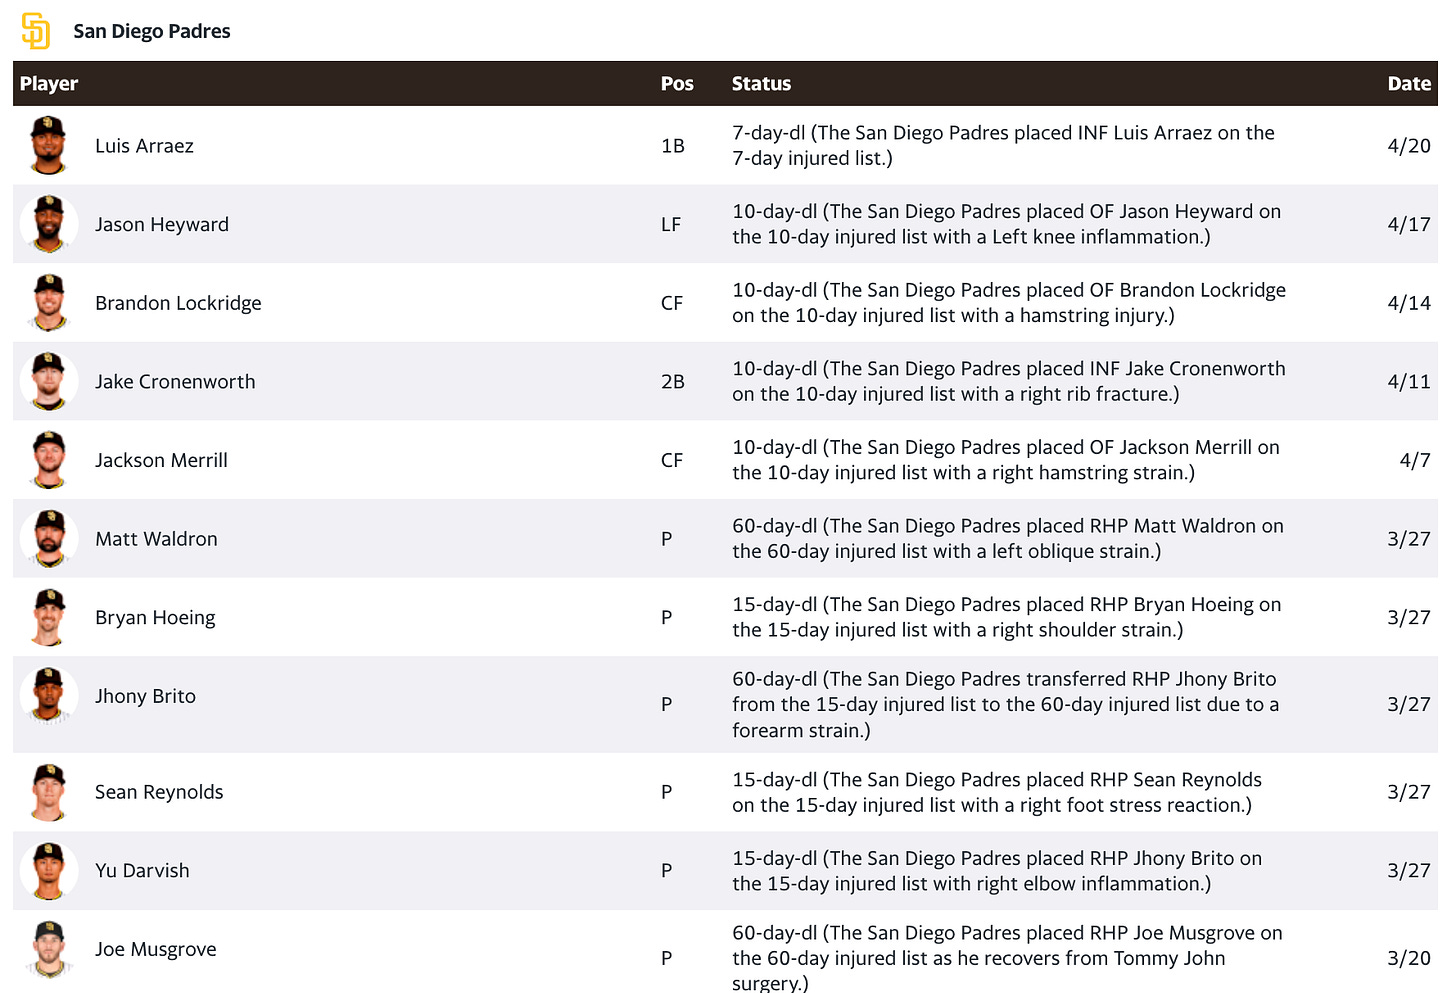Click CF position in Brandon Lockridge row
Screen dimensions: 1456x993
[x=672, y=303]
